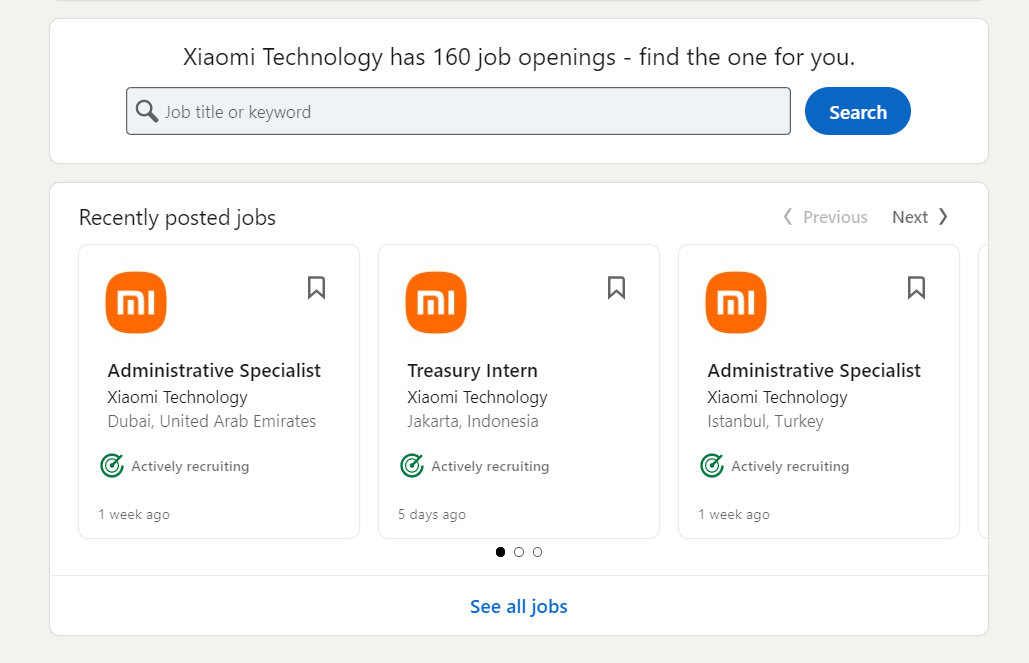The height and width of the screenshot is (663, 1029).
Task: Open the Istanbul, Turkey Administrative Specialist title
Action: tap(814, 371)
